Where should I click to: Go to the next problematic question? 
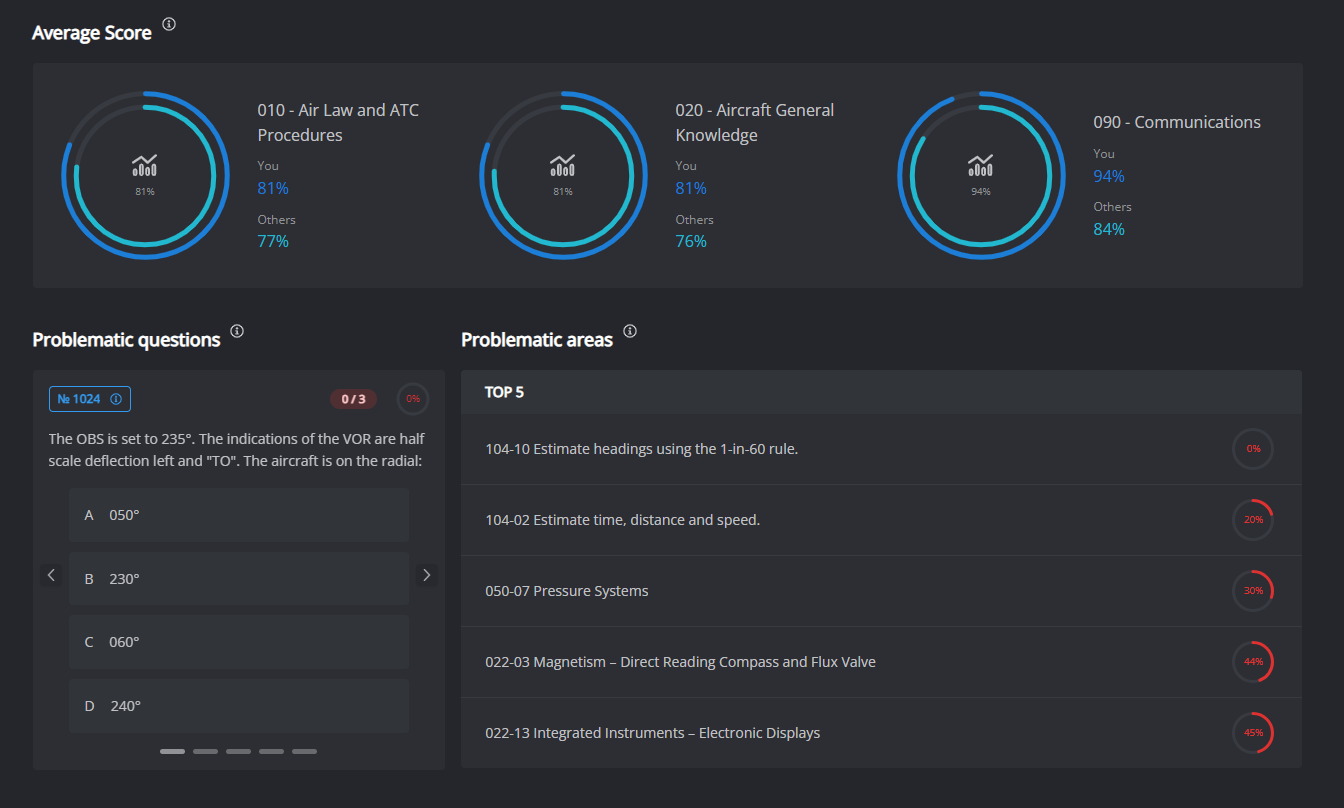[x=426, y=574]
